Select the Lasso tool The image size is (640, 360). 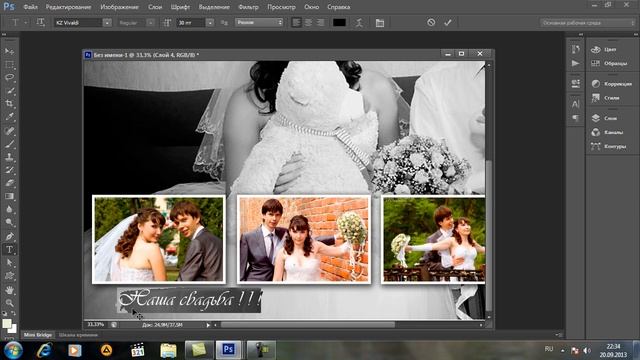coord(9,78)
